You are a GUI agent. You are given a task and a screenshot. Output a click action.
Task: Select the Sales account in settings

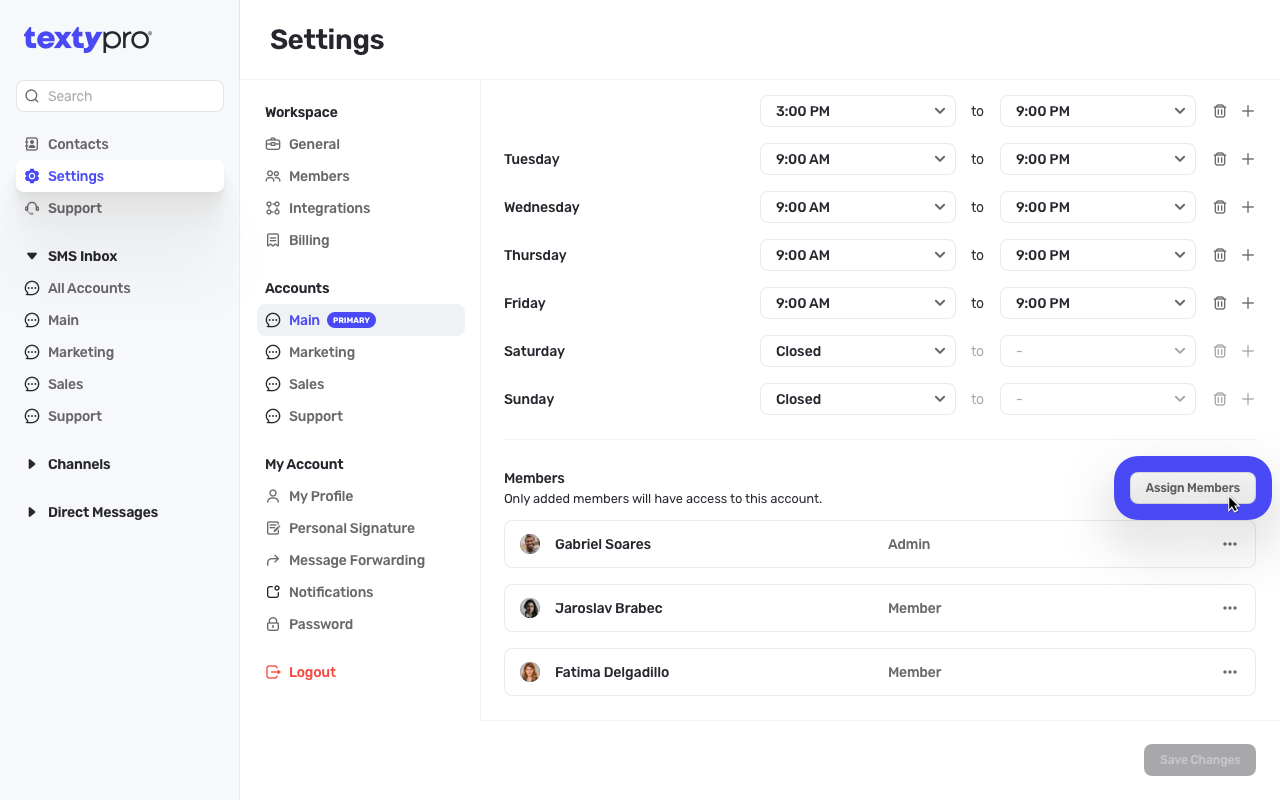(x=306, y=384)
